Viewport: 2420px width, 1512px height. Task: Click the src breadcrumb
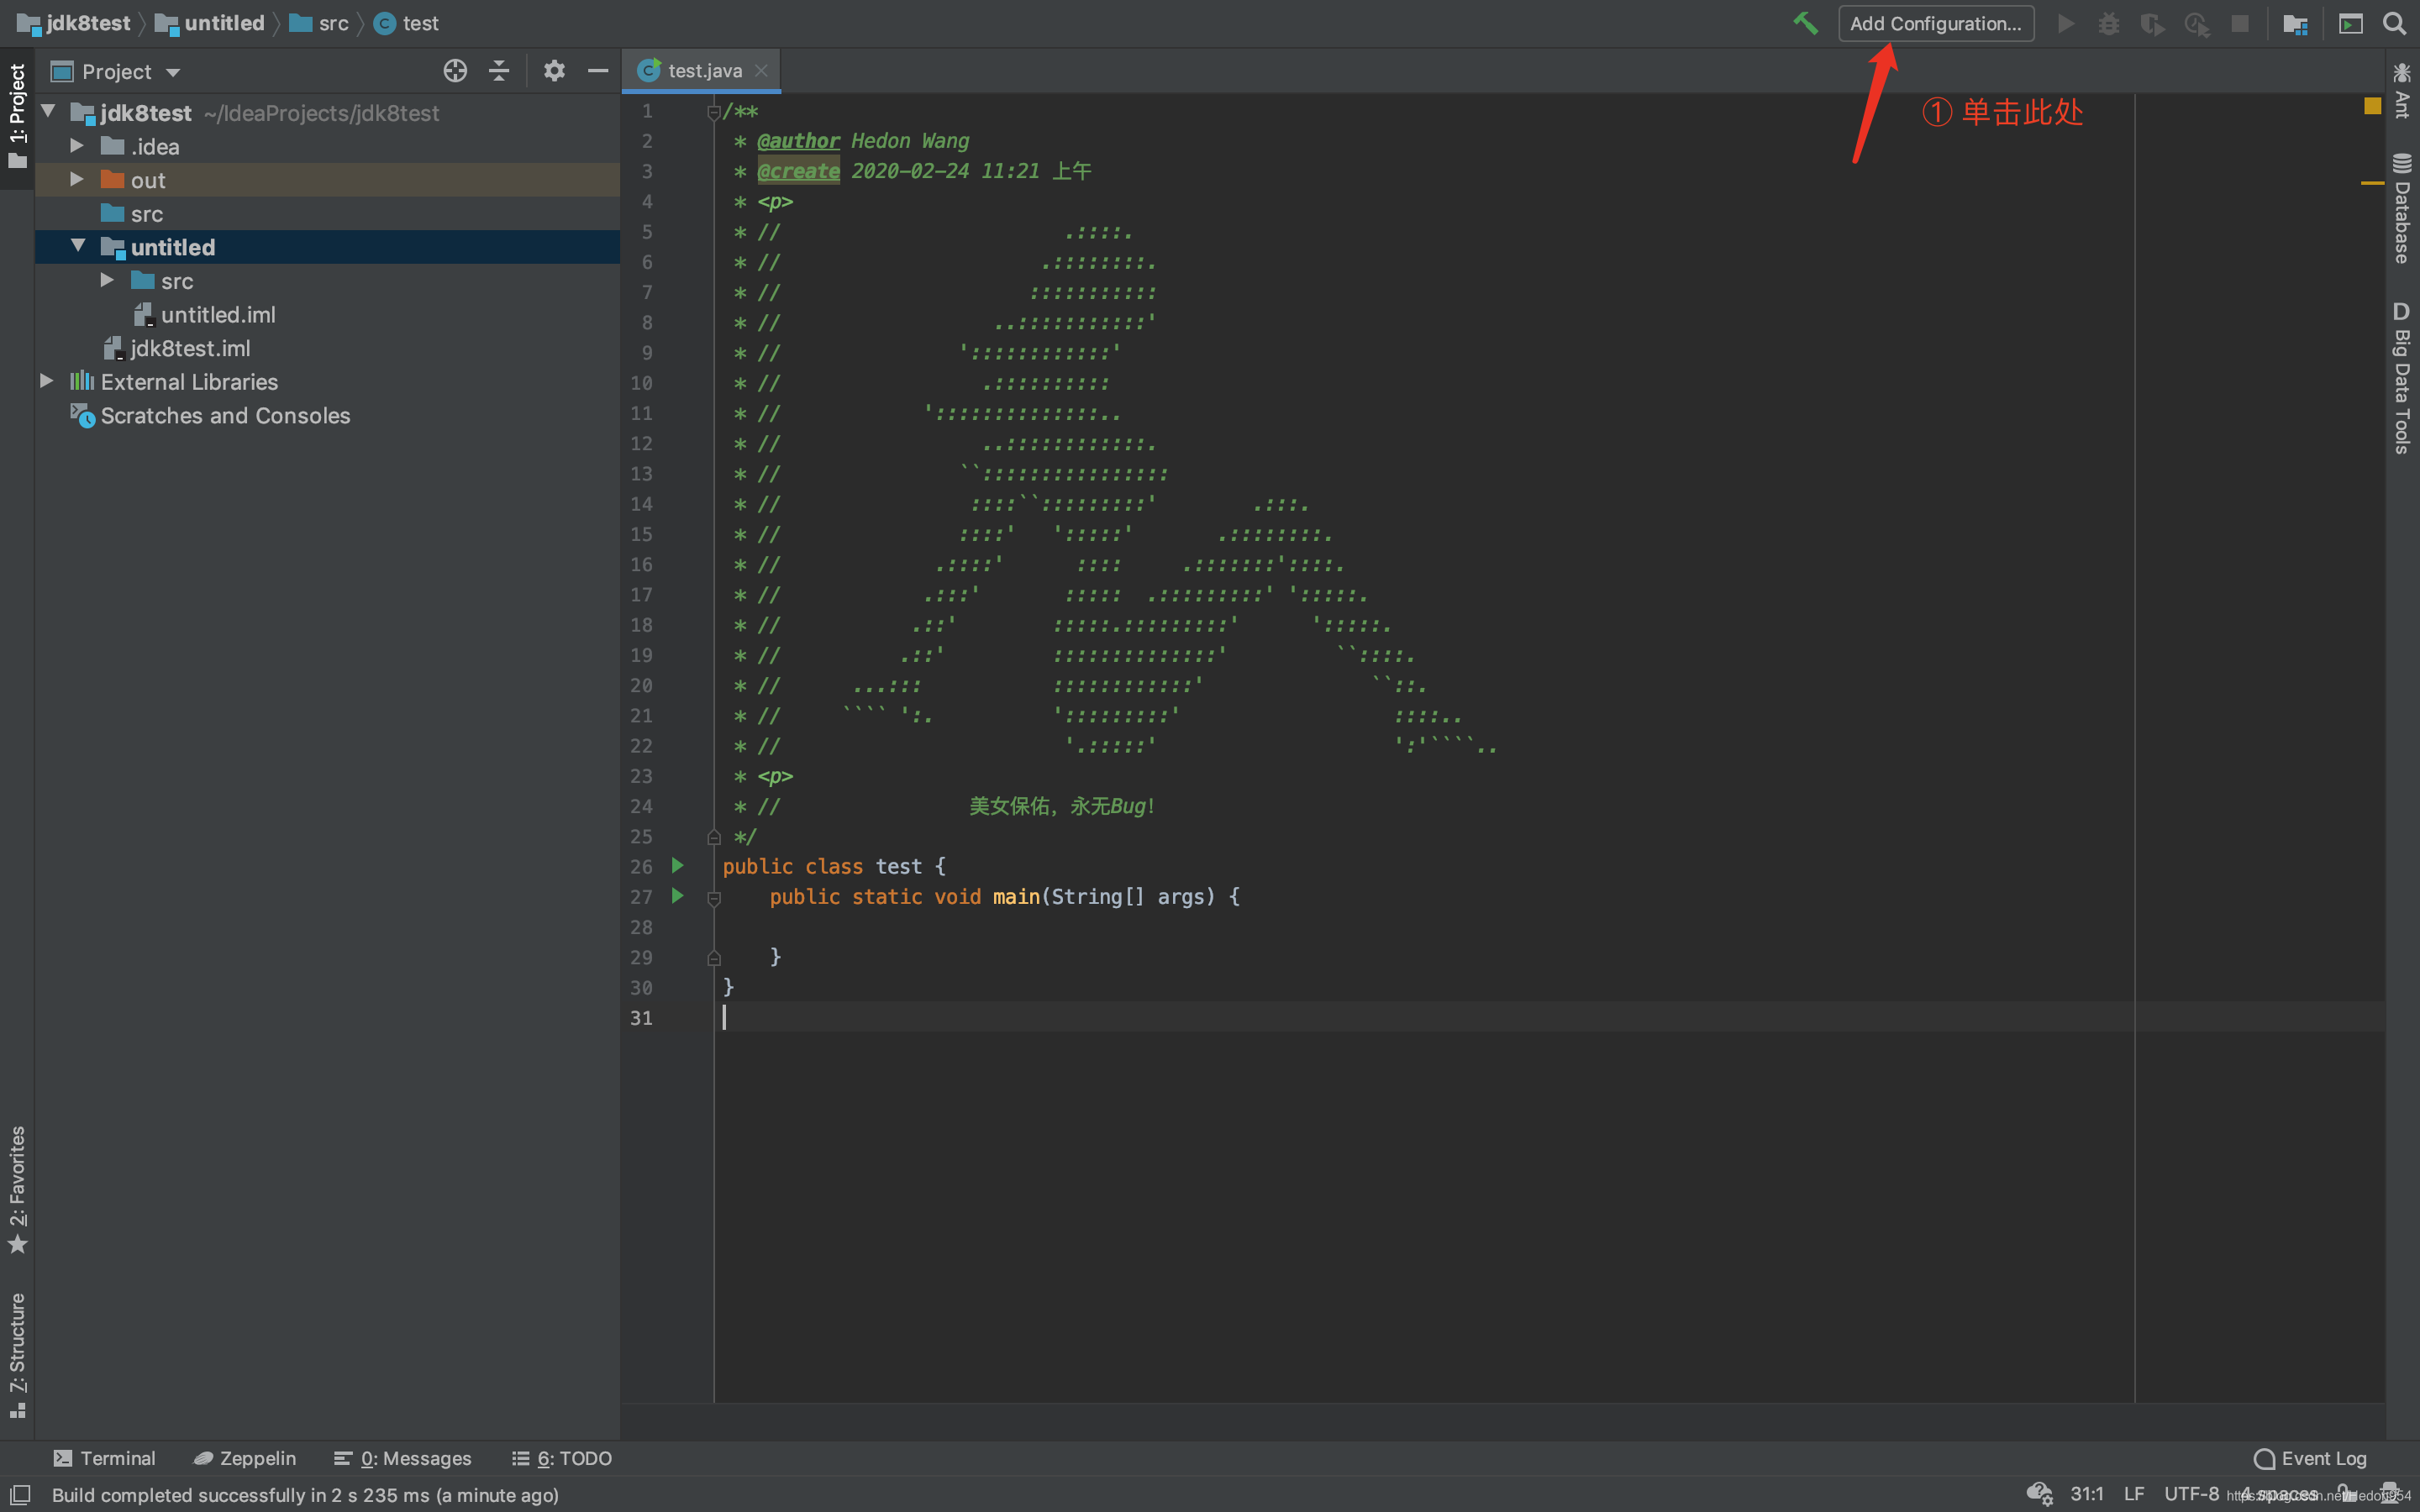click(x=320, y=23)
